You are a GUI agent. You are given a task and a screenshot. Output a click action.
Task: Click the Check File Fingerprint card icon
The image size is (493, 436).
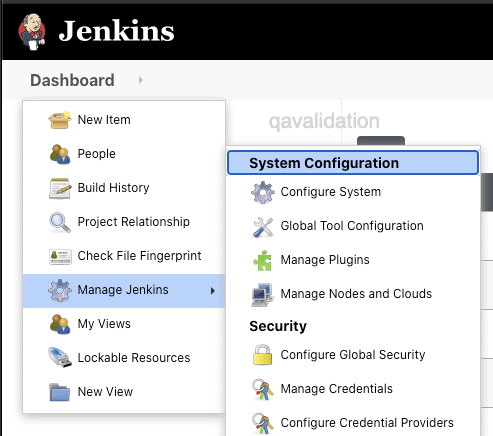pos(60,257)
